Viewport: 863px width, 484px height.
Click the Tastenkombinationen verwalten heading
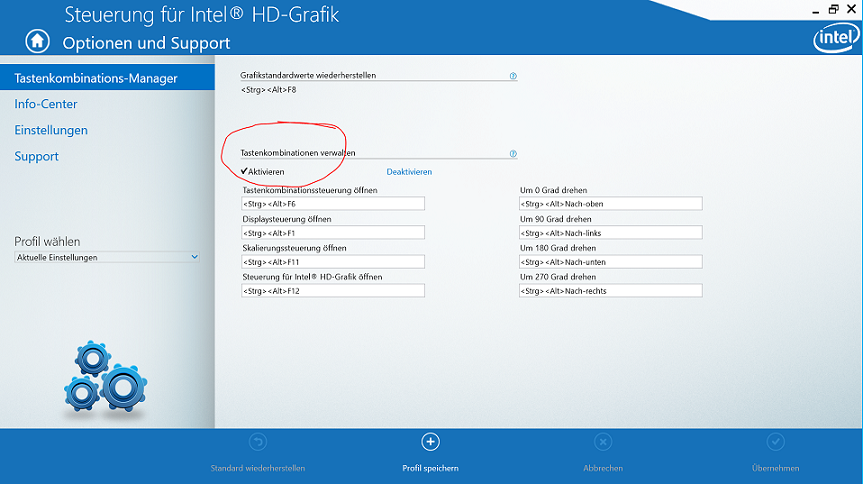coord(298,153)
